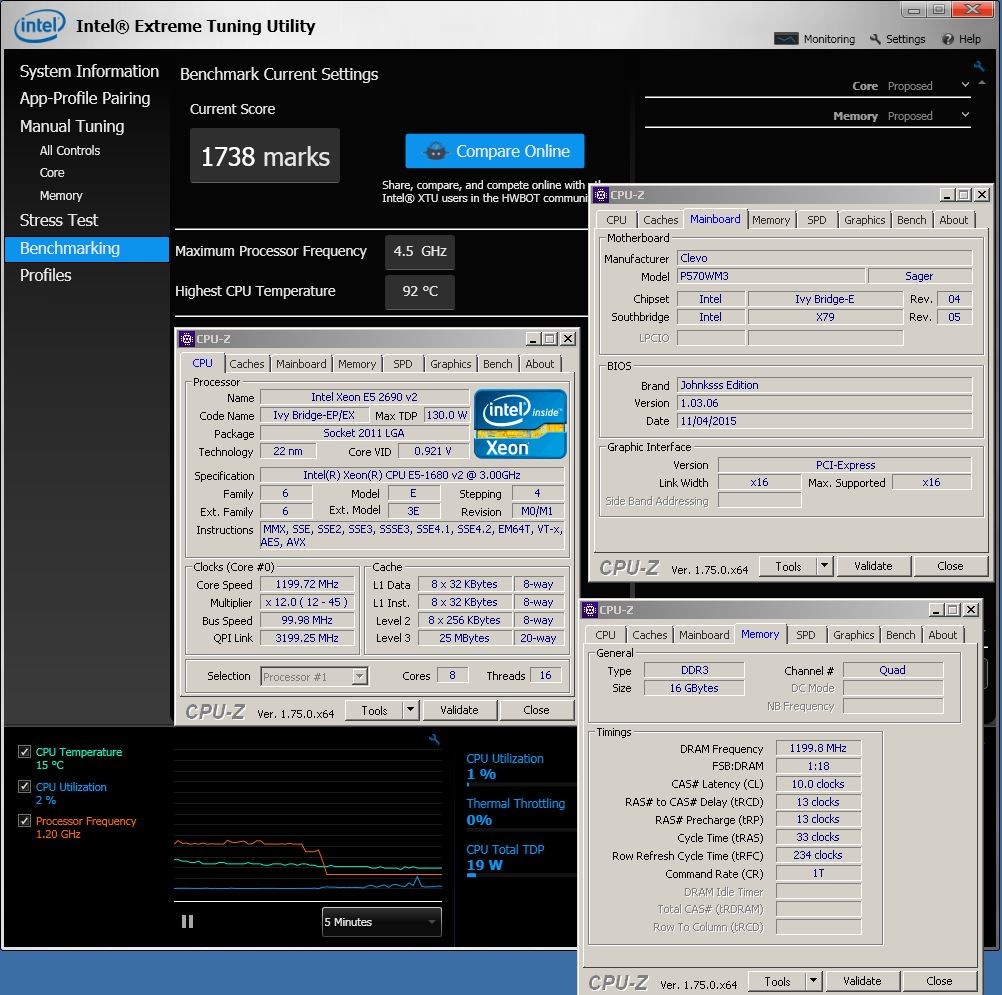Switch to Memory tab in CPU-Z CPU window
This screenshot has height=995, width=1002.
click(357, 364)
